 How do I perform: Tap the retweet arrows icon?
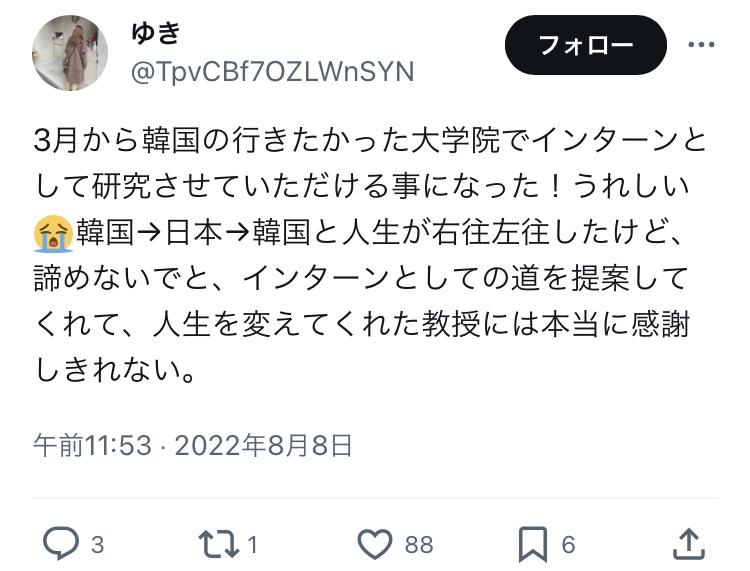219,544
